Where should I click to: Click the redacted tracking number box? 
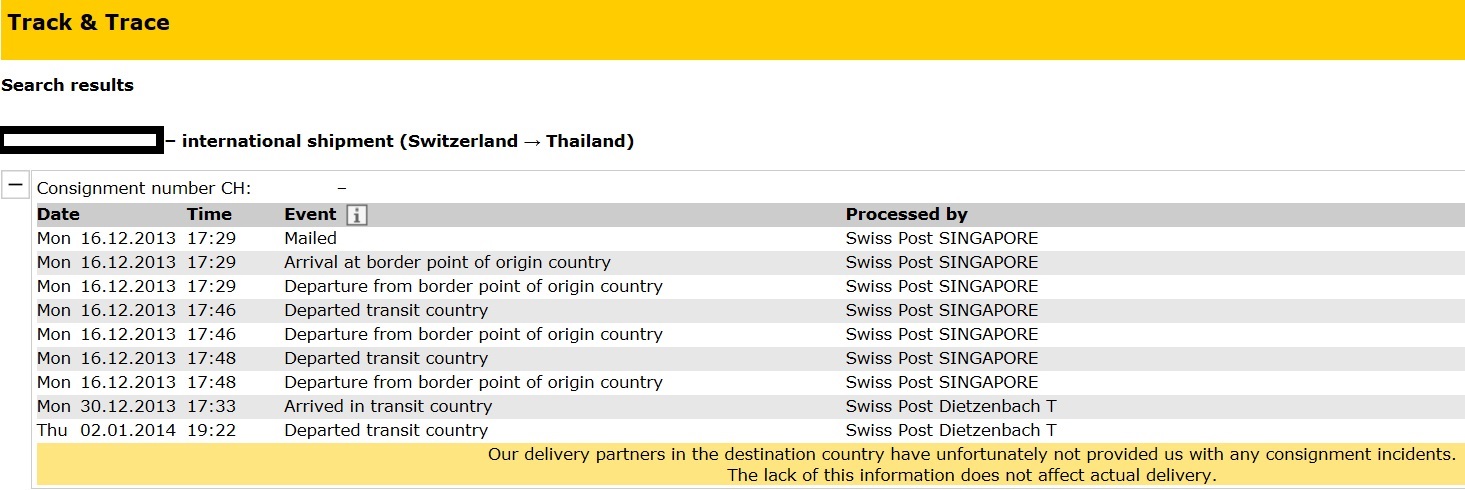82,140
